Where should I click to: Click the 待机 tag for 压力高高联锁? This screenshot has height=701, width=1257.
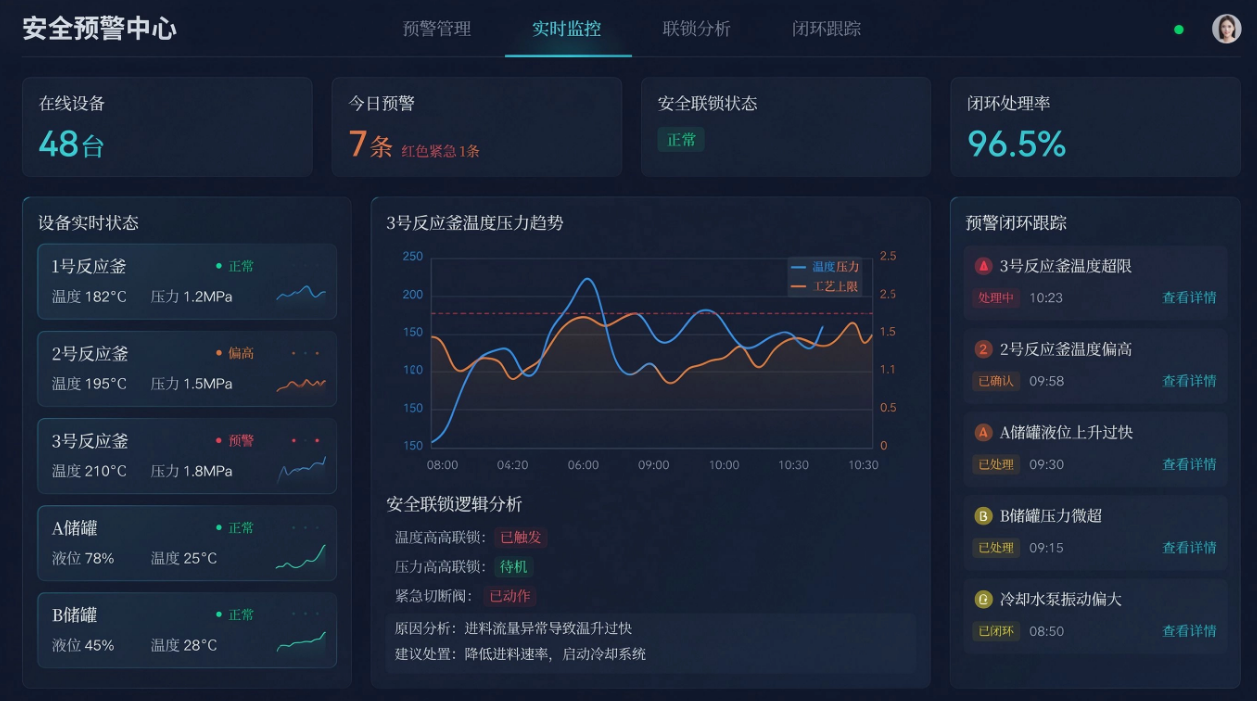pos(513,567)
